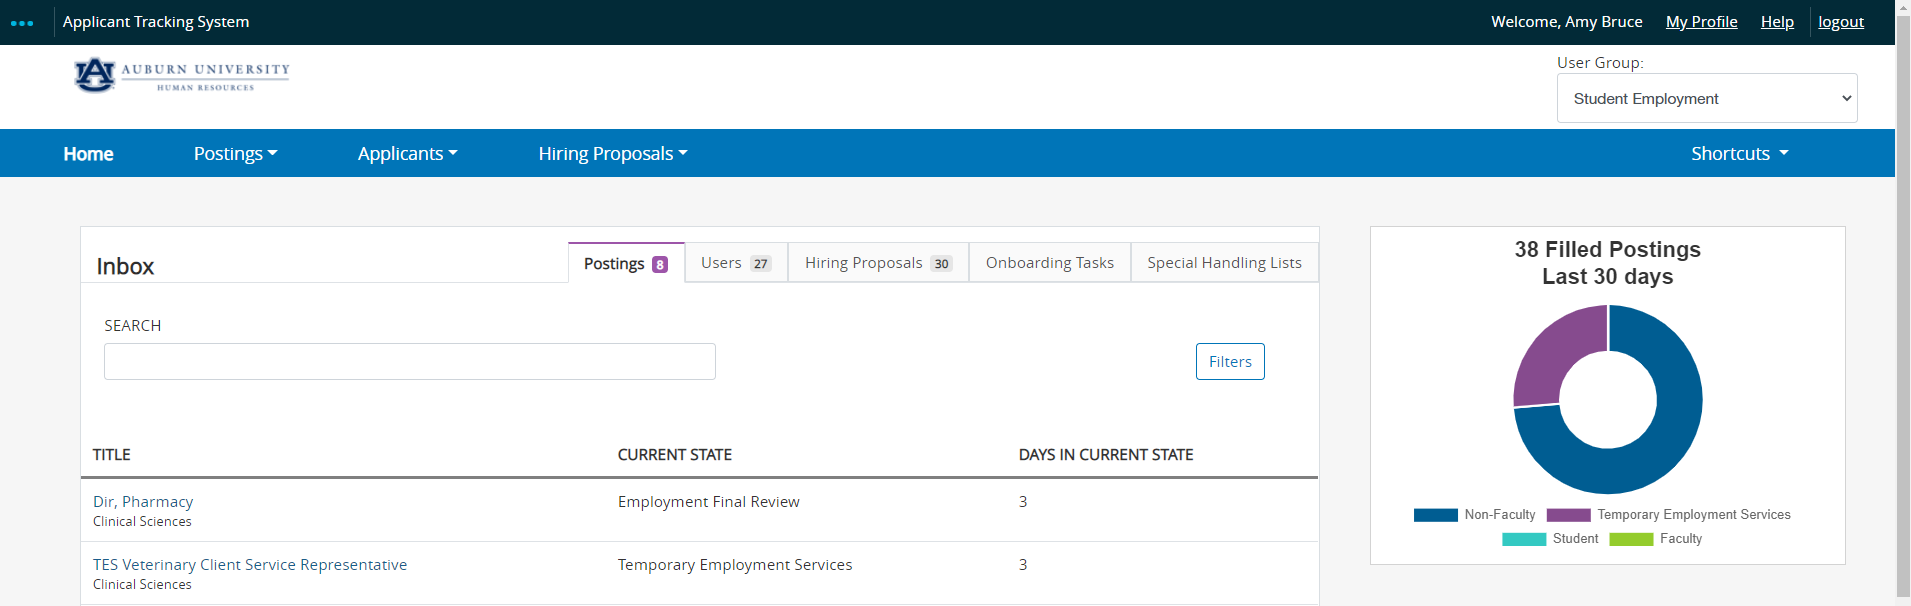Viewport: 1911px width, 606px height.
Task: Expand the Postings navigation menu
Action: point(235,153)
